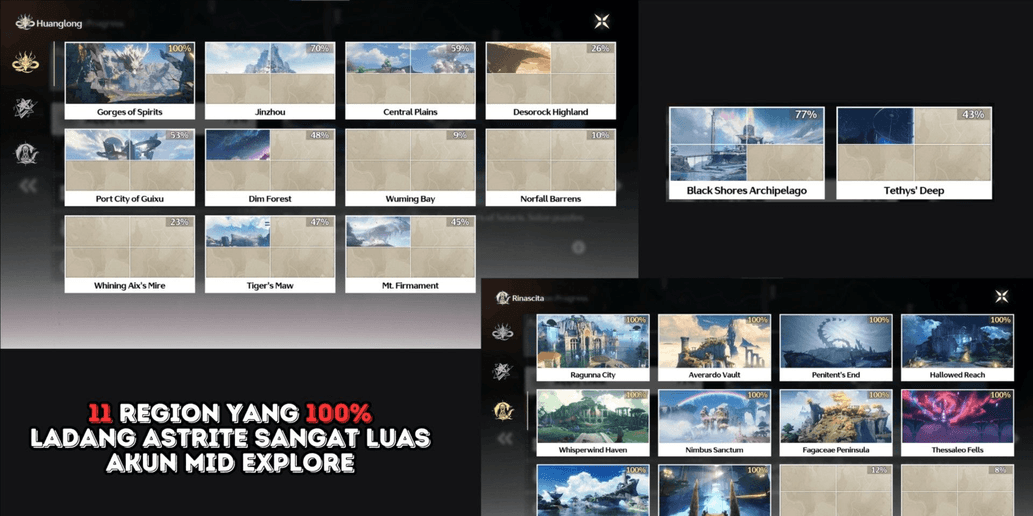Open the Norfall Barrens card
Image resolution: width=1033 pixels, height=516 pixels.
[x=551, y=167]
